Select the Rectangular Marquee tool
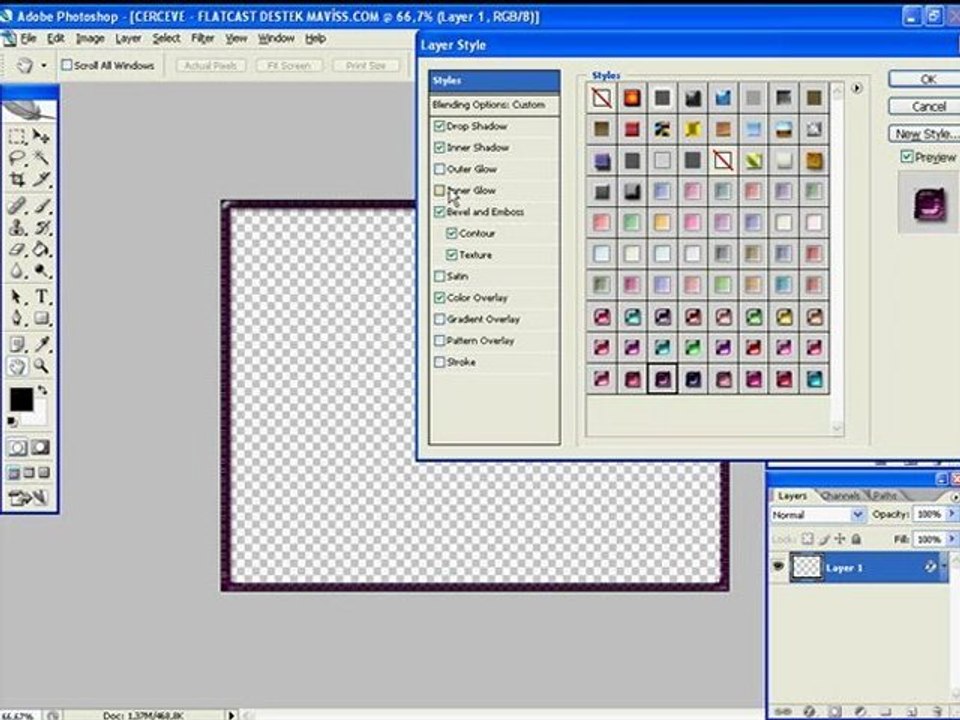The width and height of the screenshot is (960, 720). coord(17,136)
